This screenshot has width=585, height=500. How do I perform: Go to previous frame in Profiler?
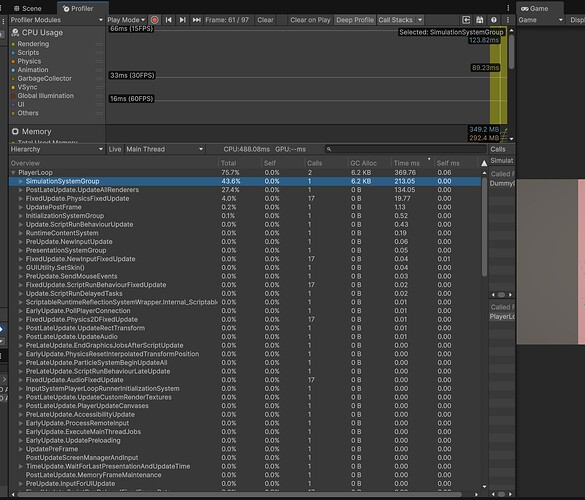tap(169, 20)
